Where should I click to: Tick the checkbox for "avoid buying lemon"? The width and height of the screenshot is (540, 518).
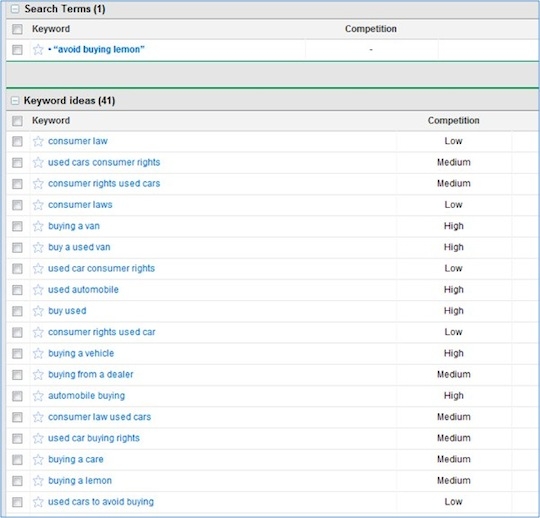coord(17,50)
